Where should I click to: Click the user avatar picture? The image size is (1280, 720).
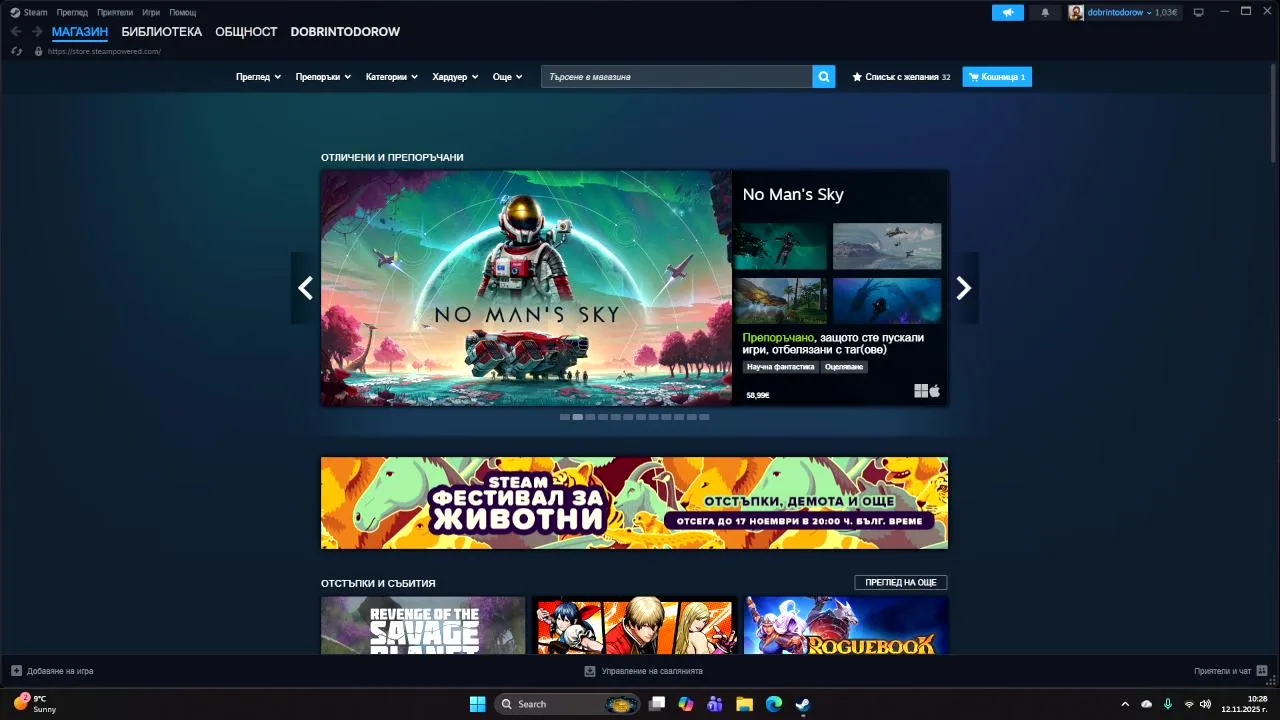1076,12
